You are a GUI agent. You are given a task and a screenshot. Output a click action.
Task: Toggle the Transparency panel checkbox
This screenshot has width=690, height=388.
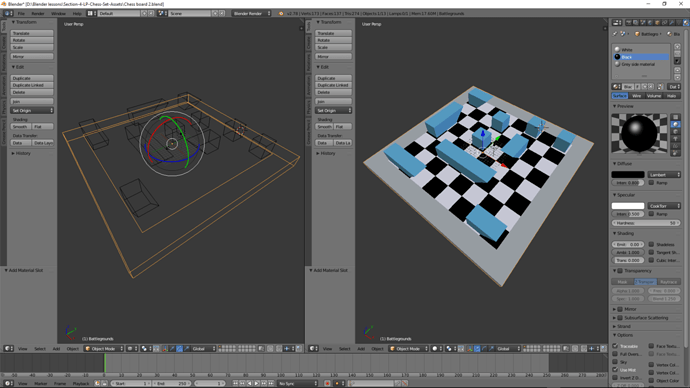click(x=620, y=271)
